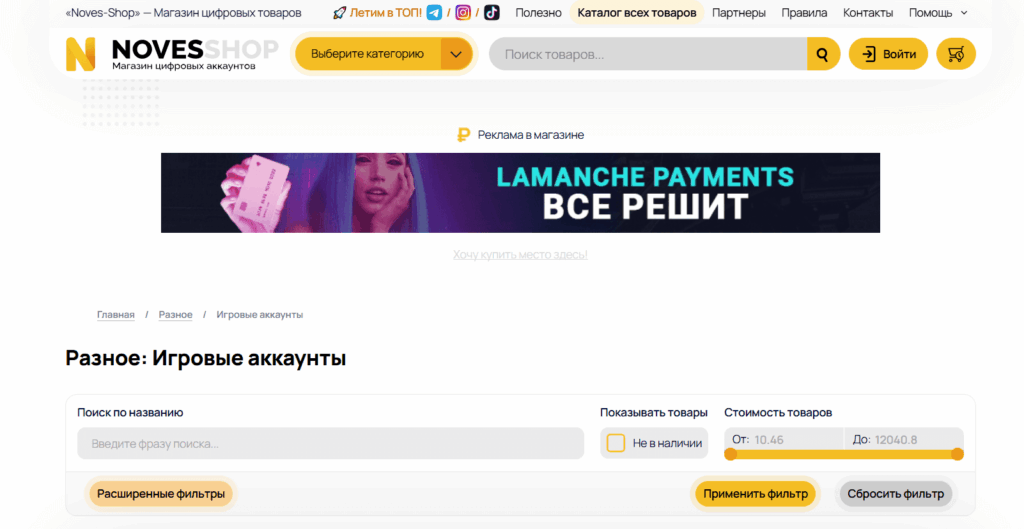The width and height of the screenshot is (1024, 529).
Task: Go to 'Разное' breadcrumb
Action: click(176, 315)
